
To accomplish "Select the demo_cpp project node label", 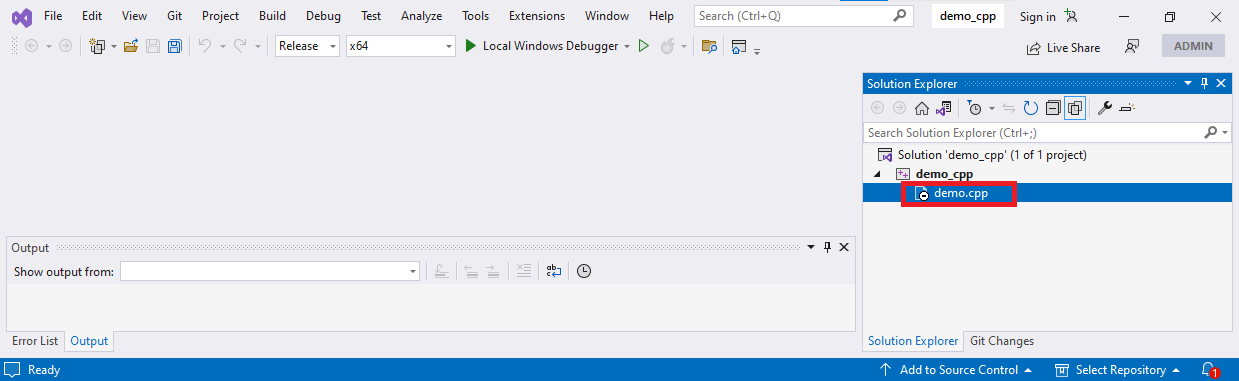I will point(944,174).
